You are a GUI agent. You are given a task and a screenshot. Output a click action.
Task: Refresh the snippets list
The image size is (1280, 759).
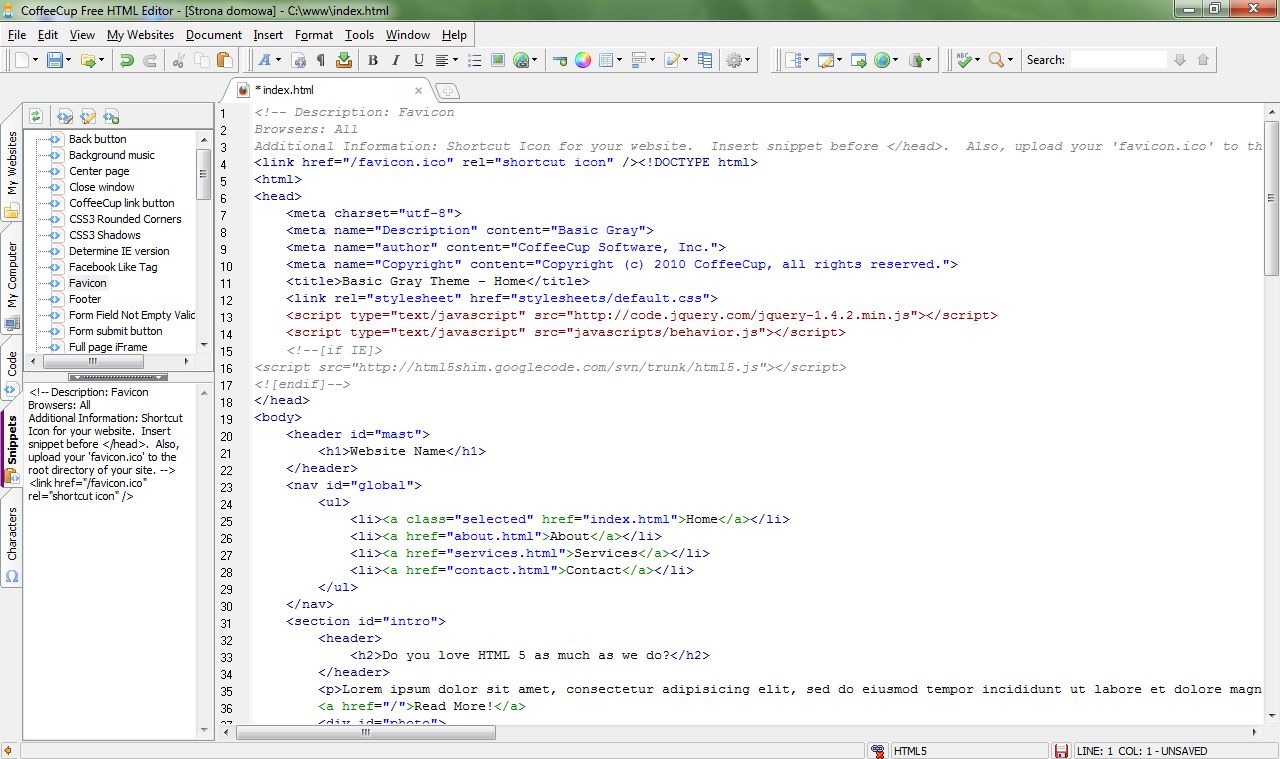(35, 116)
